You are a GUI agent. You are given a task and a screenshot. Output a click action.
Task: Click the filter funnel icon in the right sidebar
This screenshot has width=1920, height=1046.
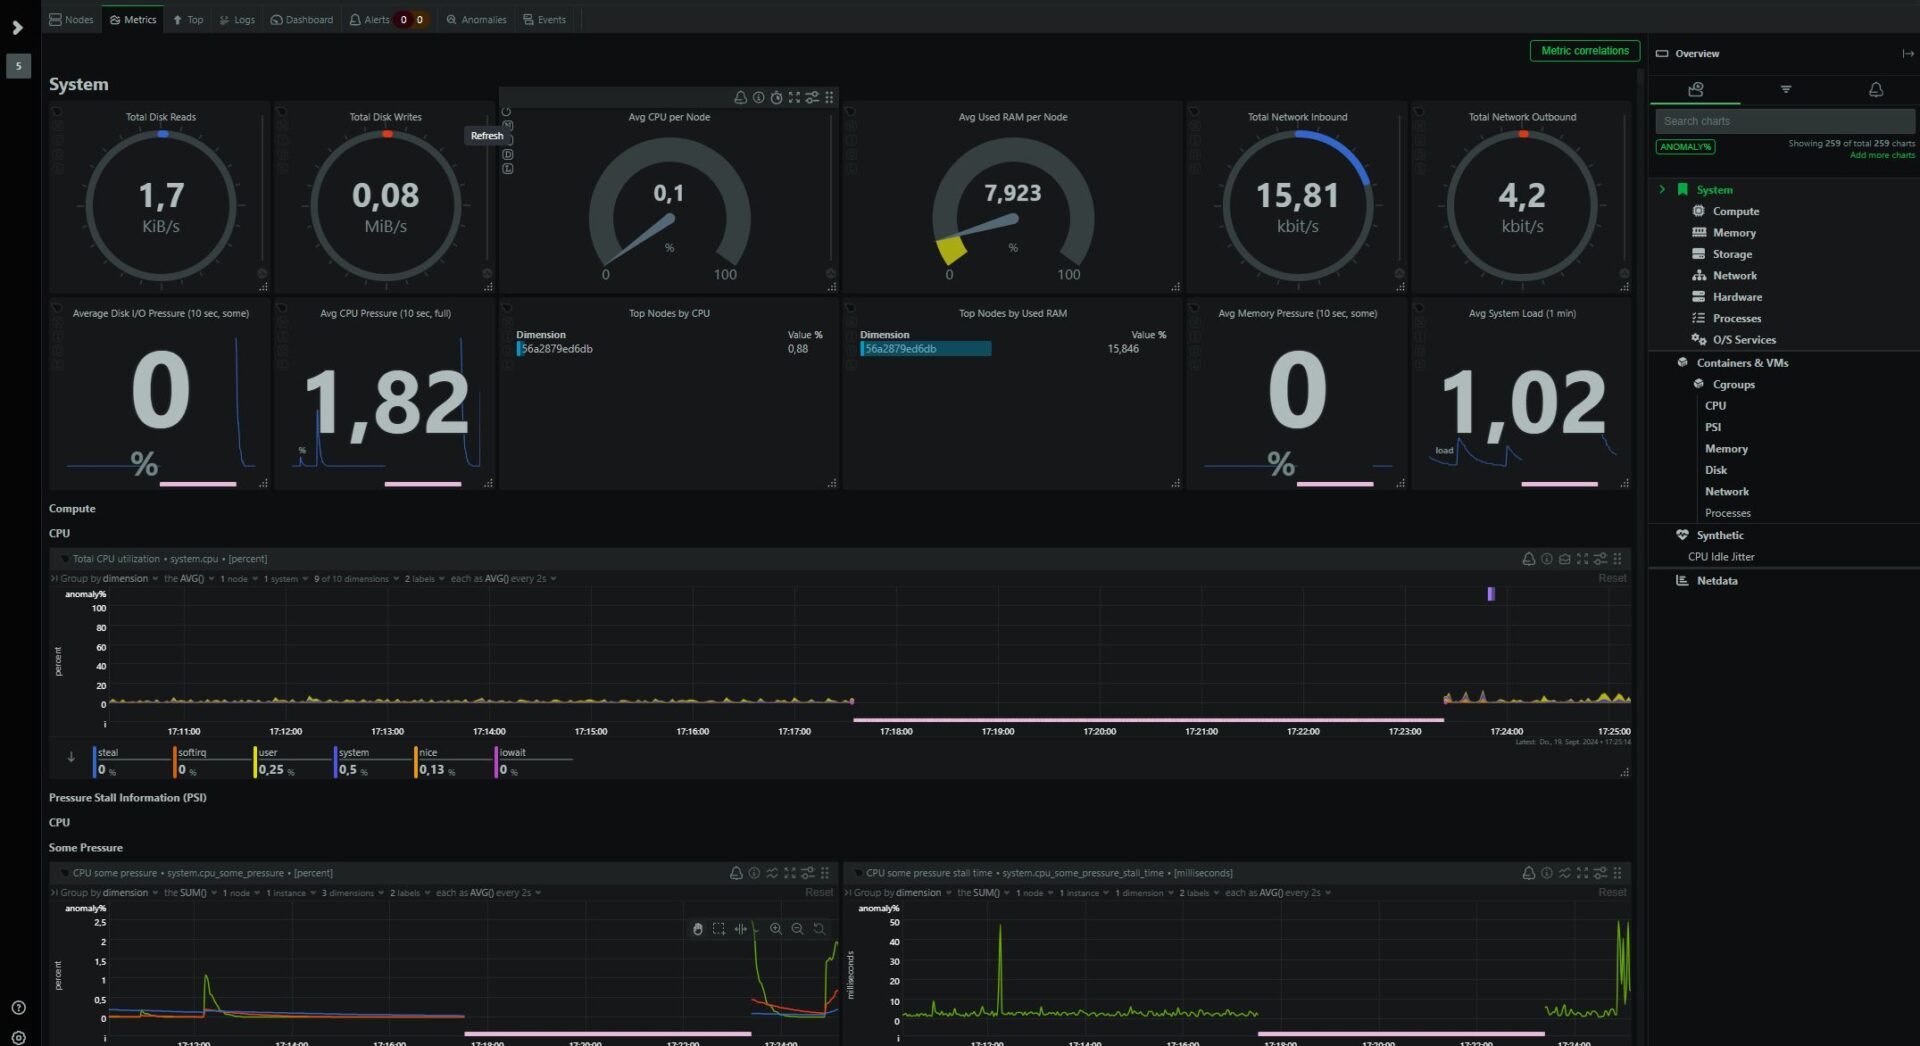click(1786, 90)
